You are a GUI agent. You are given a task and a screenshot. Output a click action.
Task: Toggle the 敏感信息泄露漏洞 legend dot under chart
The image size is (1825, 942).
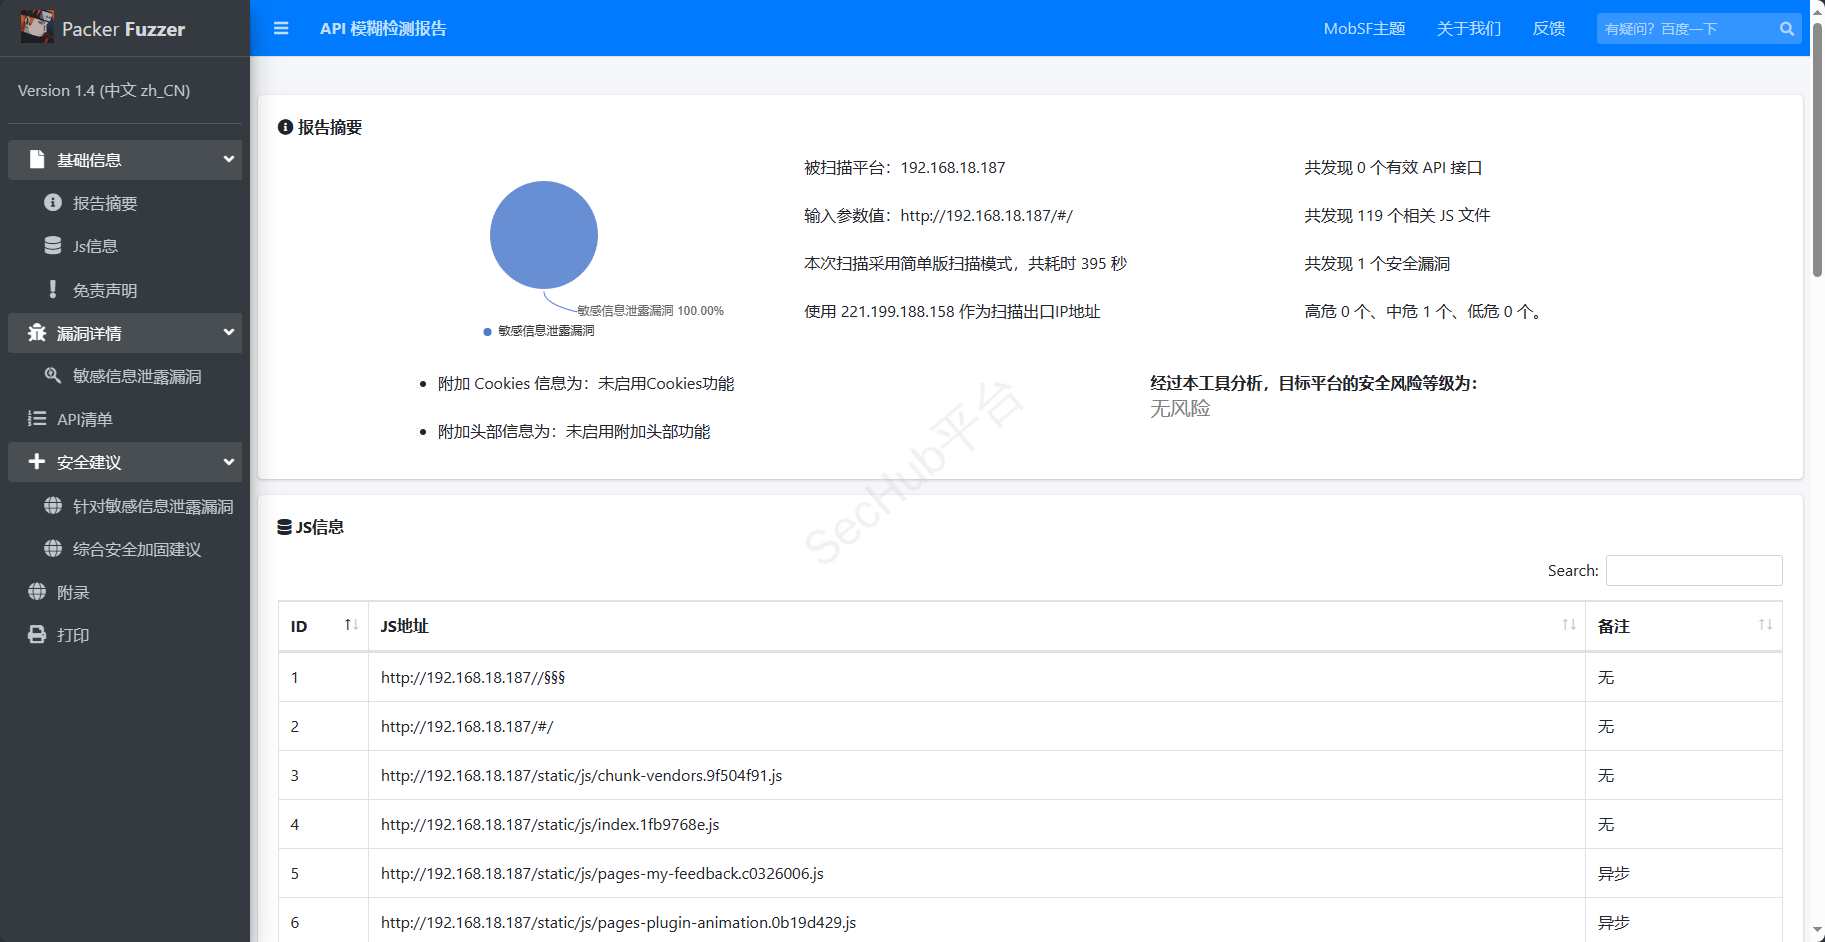click(488, 331)
